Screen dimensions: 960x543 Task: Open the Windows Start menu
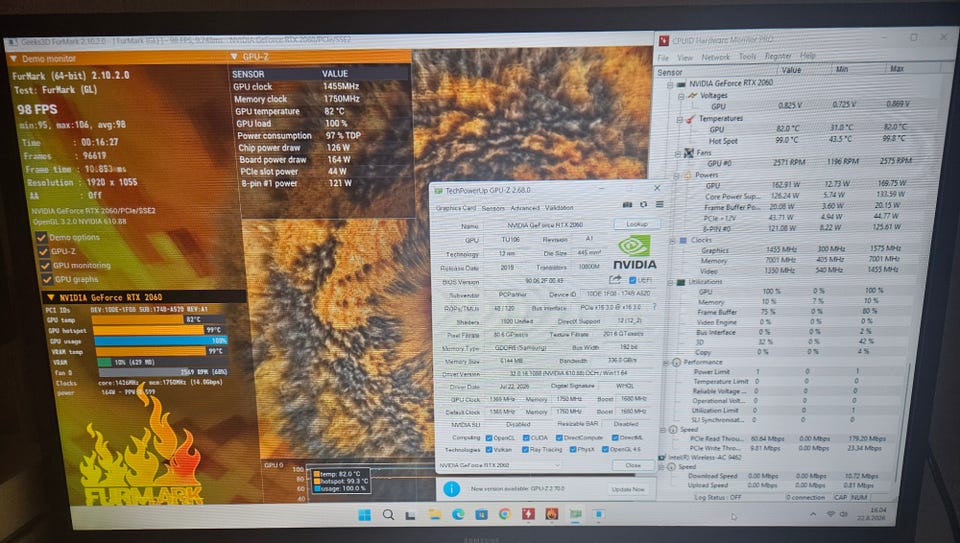coord(364,515)
